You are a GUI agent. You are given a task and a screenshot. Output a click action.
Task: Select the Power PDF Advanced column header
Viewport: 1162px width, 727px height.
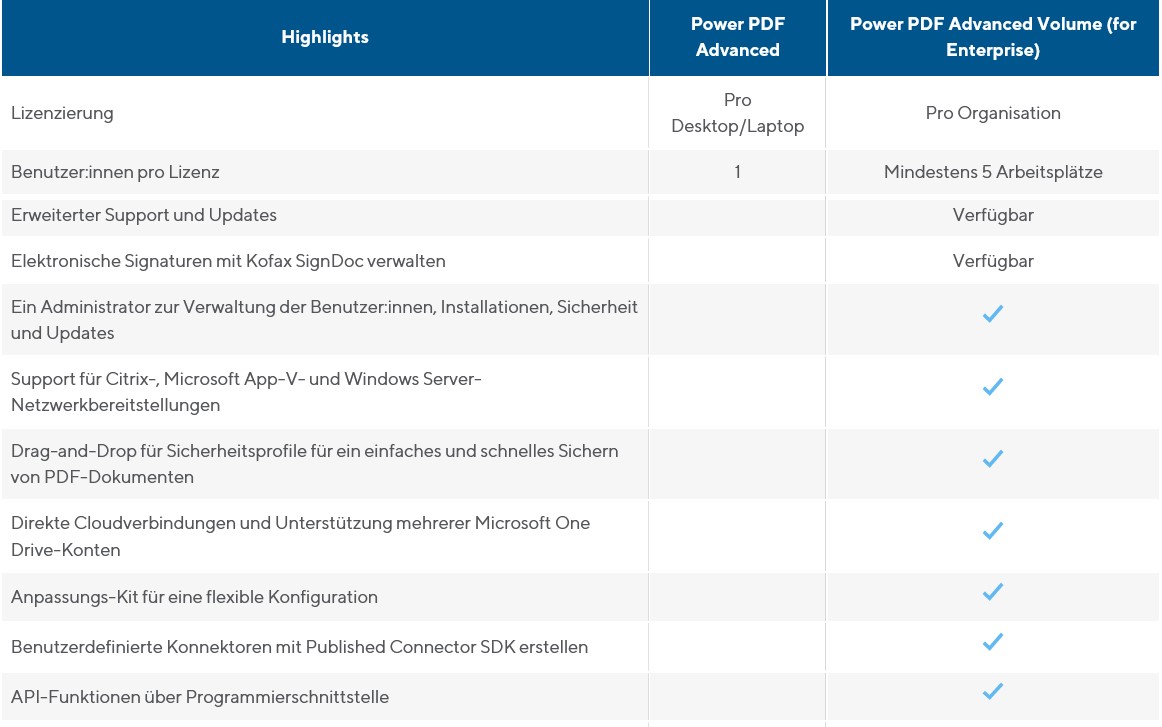pyautogui.click(x=738, y=38)
